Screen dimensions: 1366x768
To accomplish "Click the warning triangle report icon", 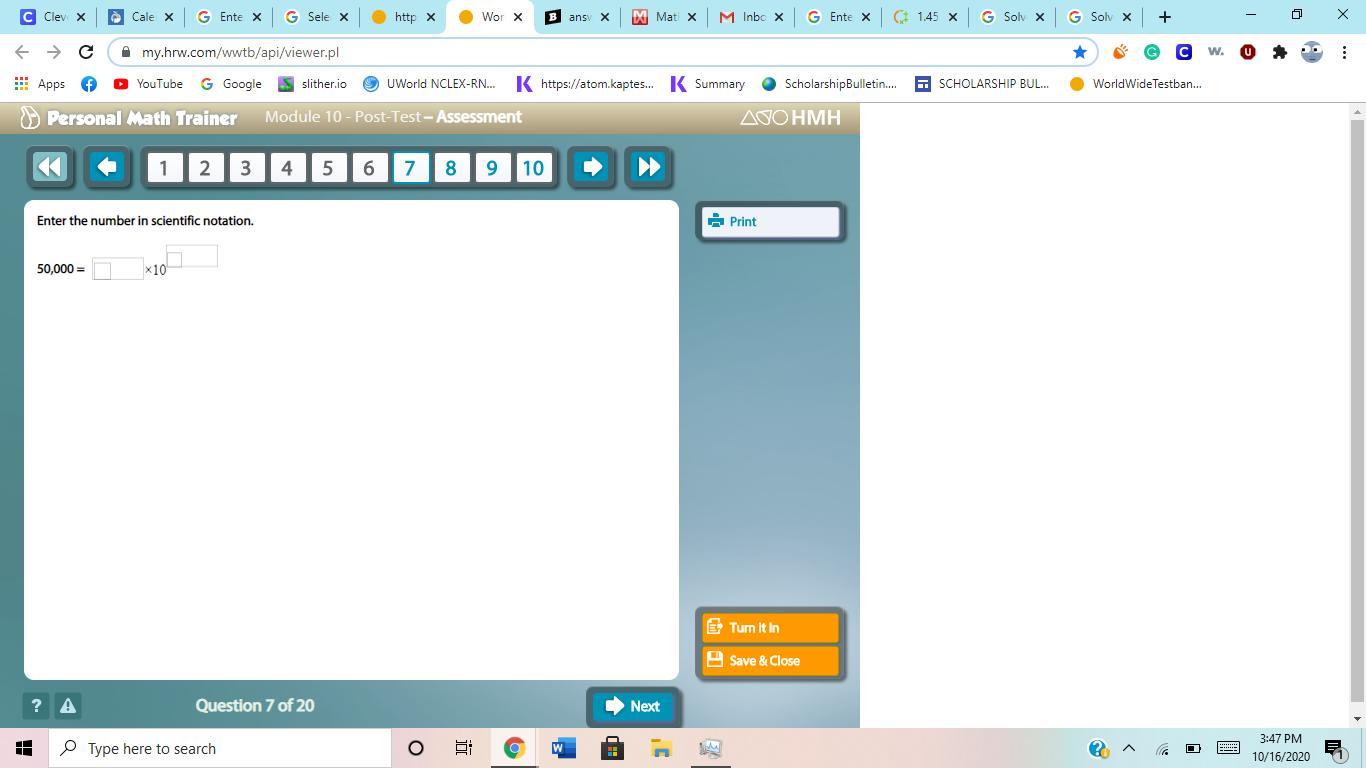I will coord(68,706).
